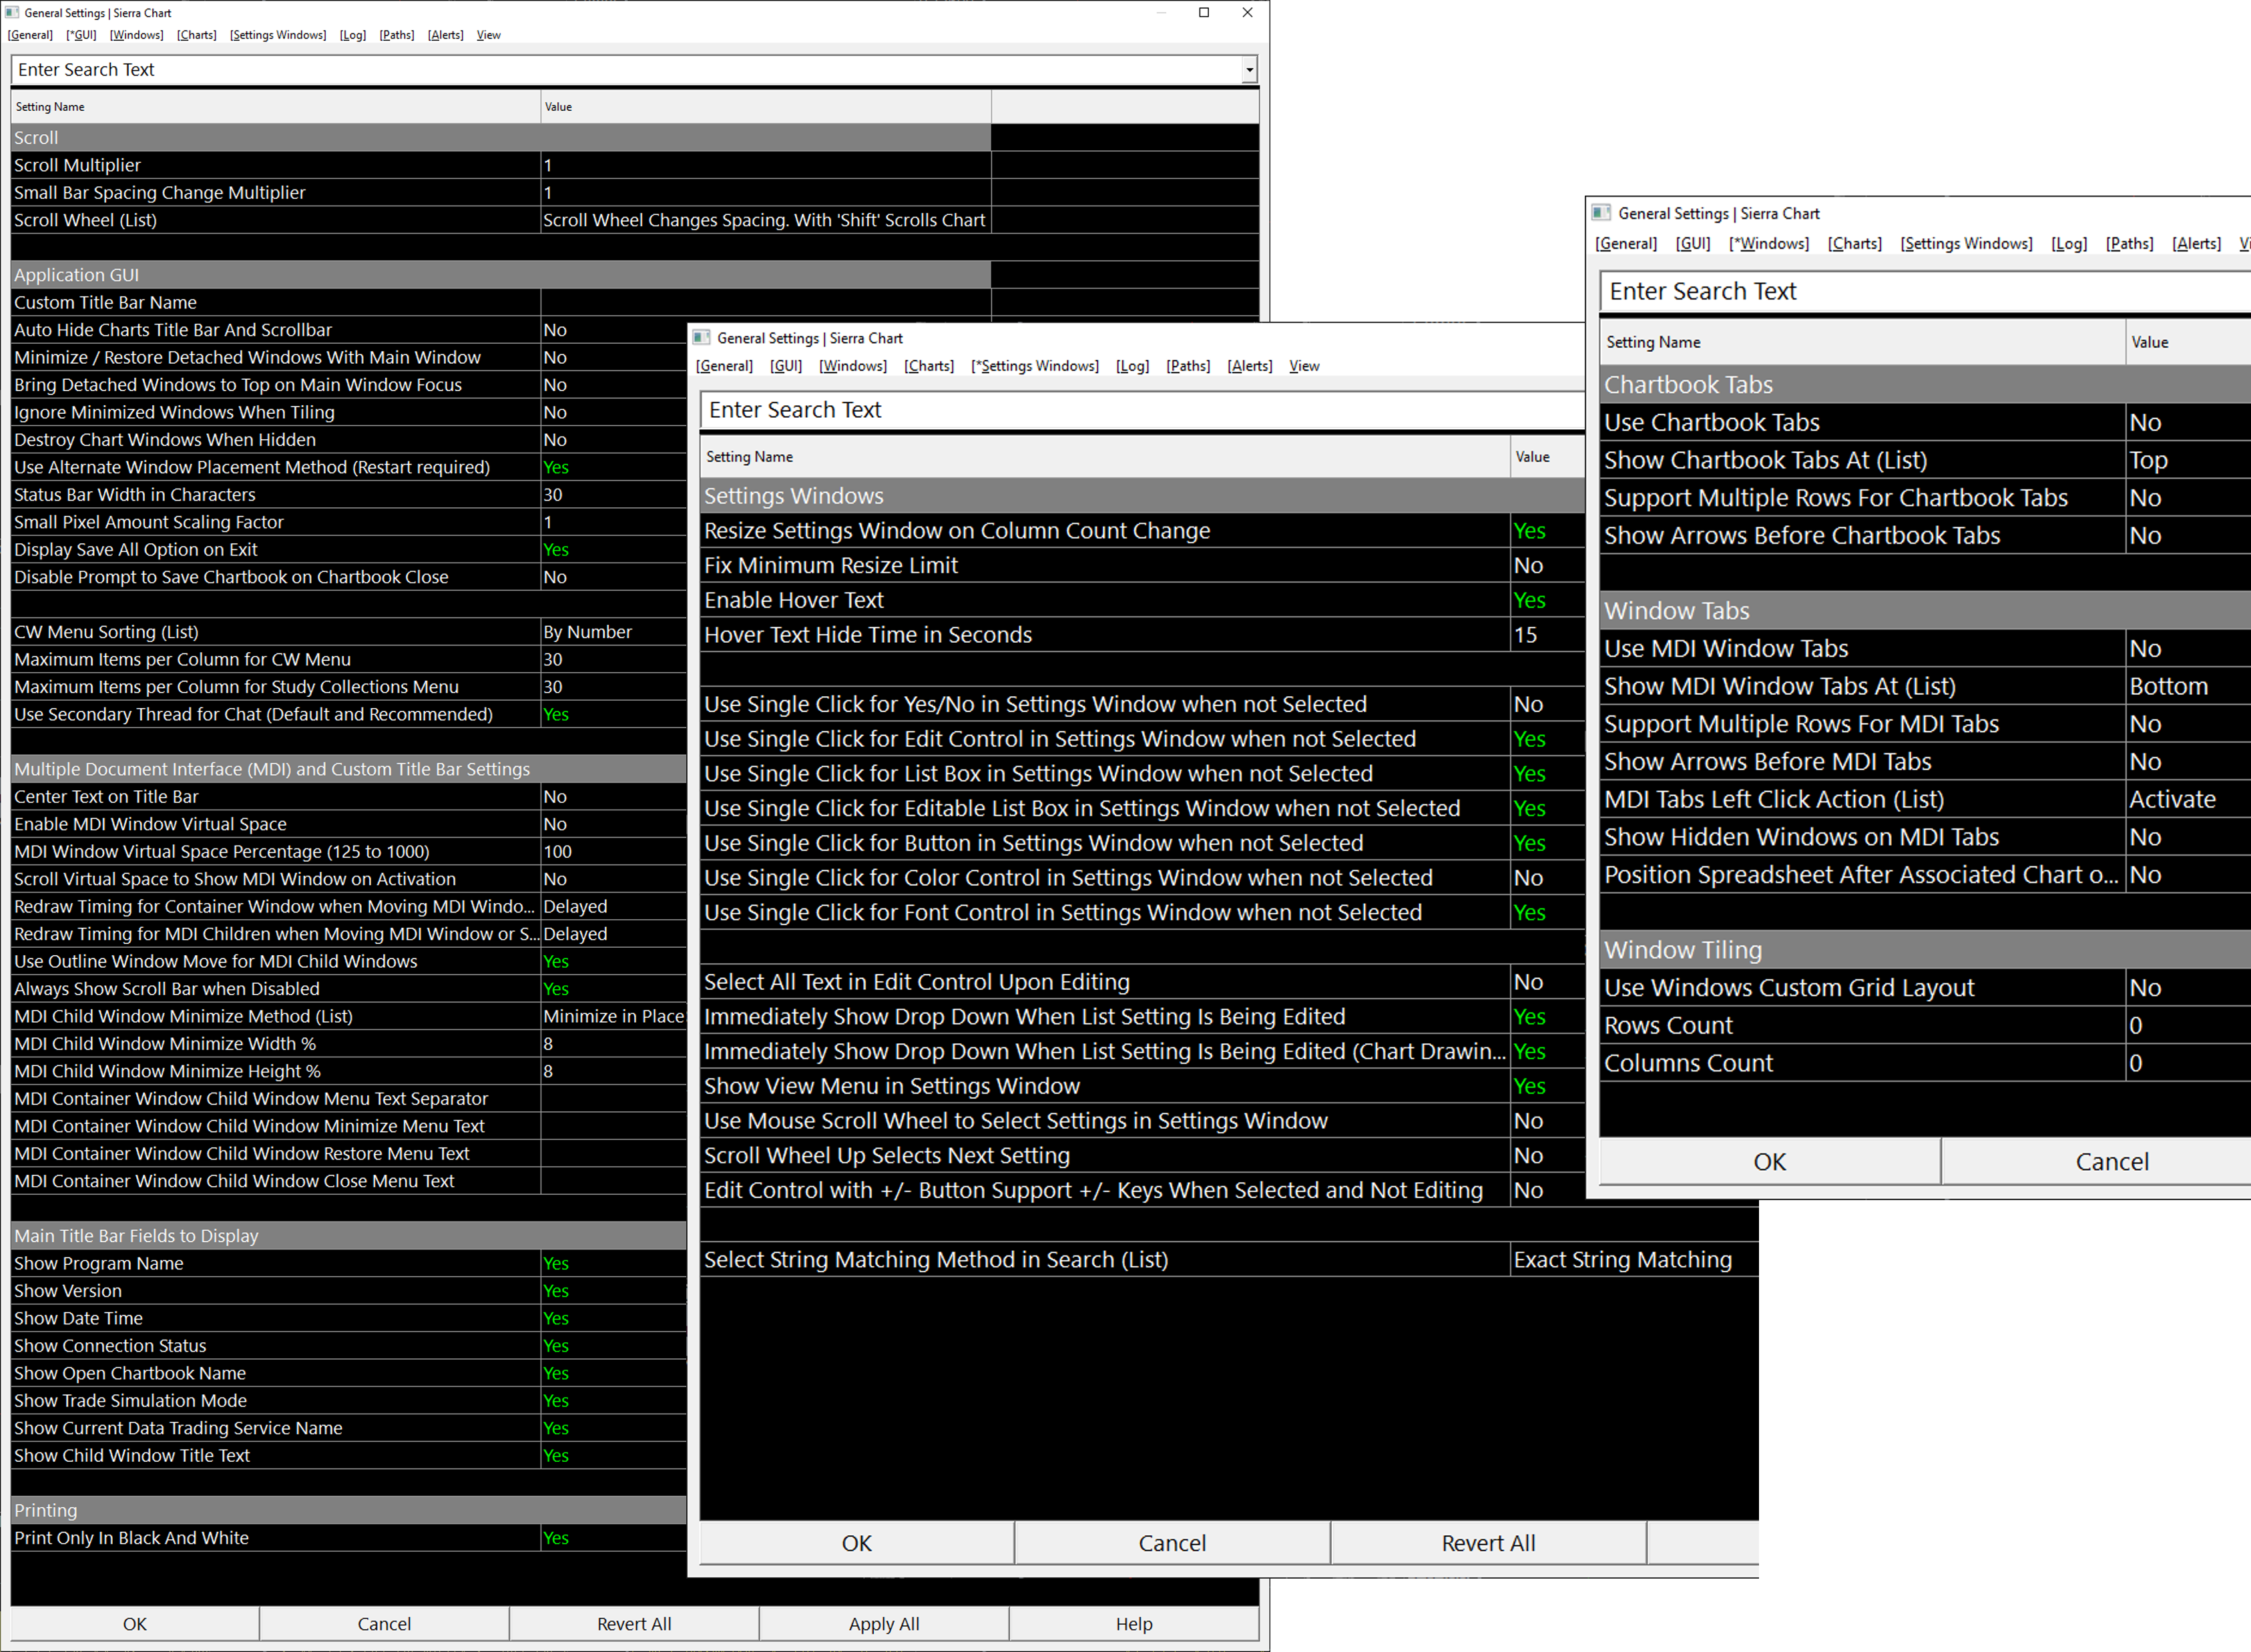Click the Help button

coord(1133,1624)
